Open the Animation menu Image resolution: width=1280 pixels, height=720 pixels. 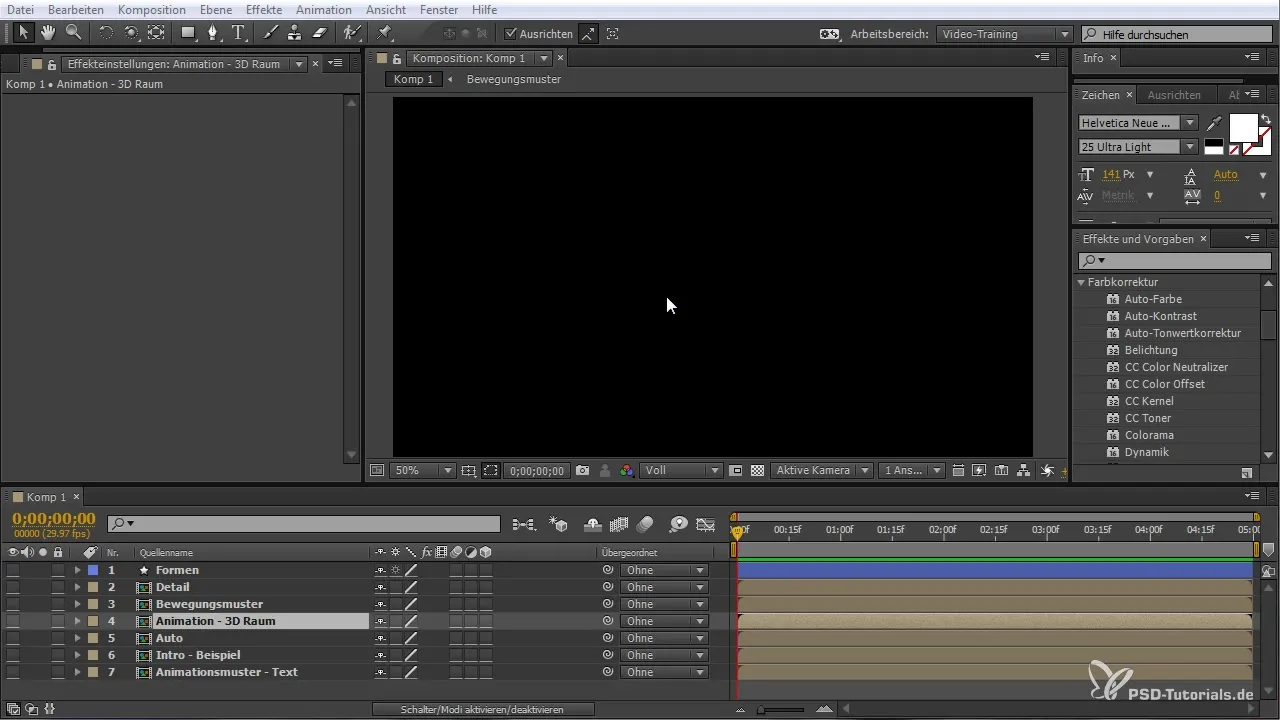pos(323,9)
